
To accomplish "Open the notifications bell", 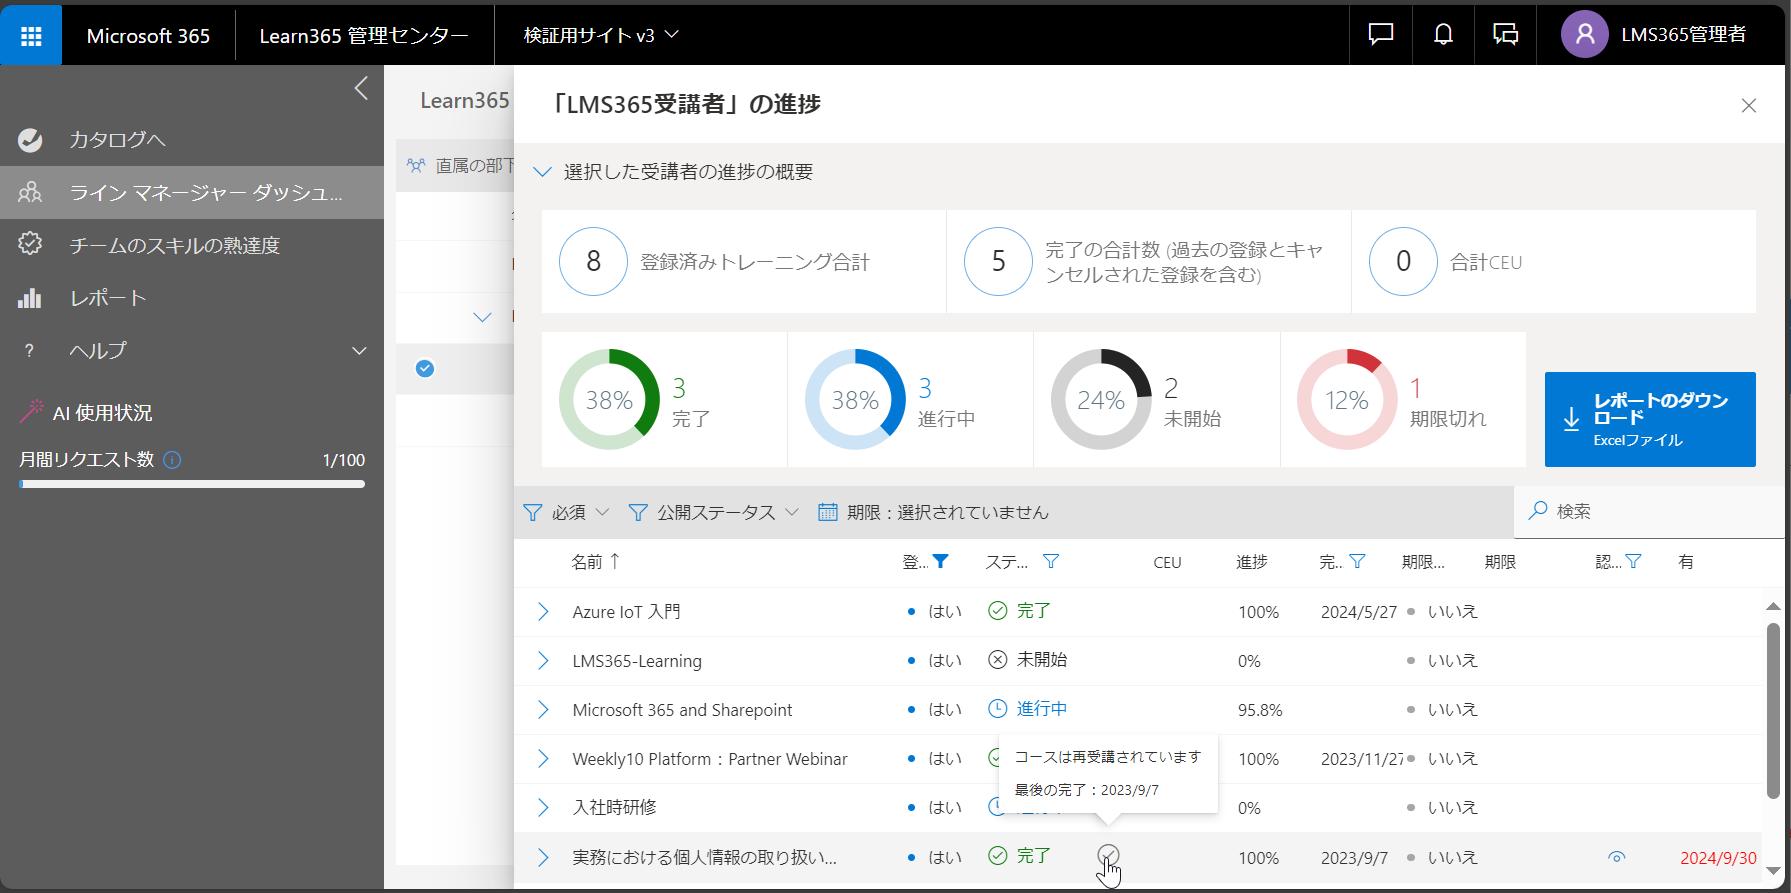I will pyautogui.click(x=1443, y=34).
